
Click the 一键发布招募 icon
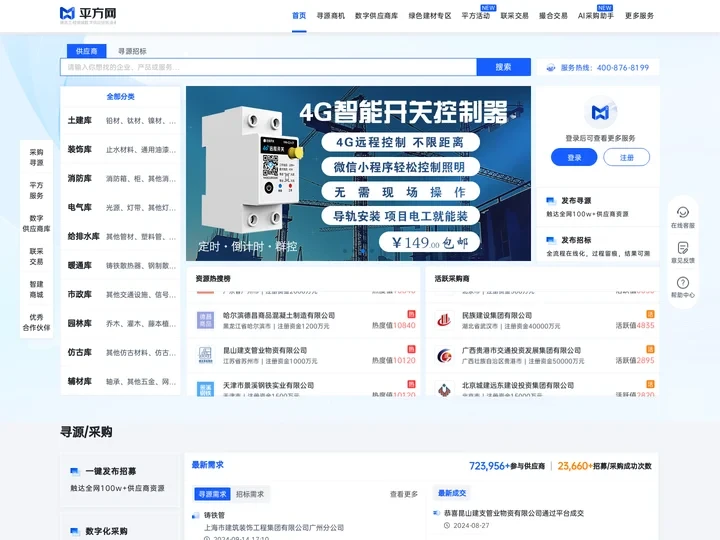[x=75, y=471]
